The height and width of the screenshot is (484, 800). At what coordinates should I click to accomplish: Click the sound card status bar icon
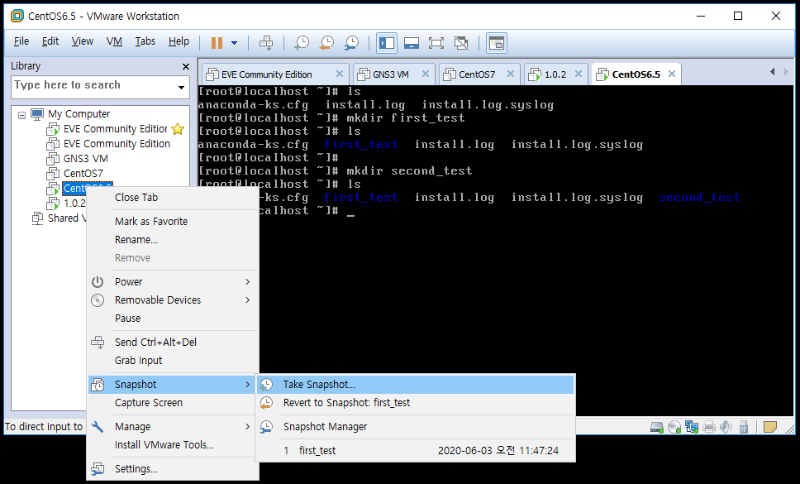pos(726,427)
